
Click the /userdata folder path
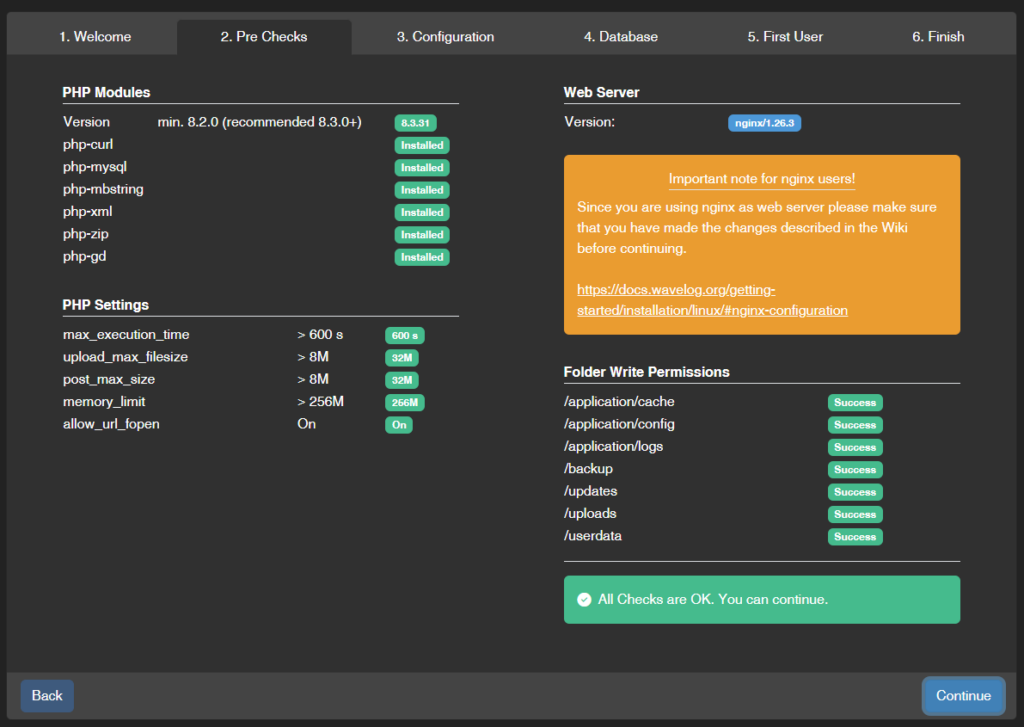[593, 536]
